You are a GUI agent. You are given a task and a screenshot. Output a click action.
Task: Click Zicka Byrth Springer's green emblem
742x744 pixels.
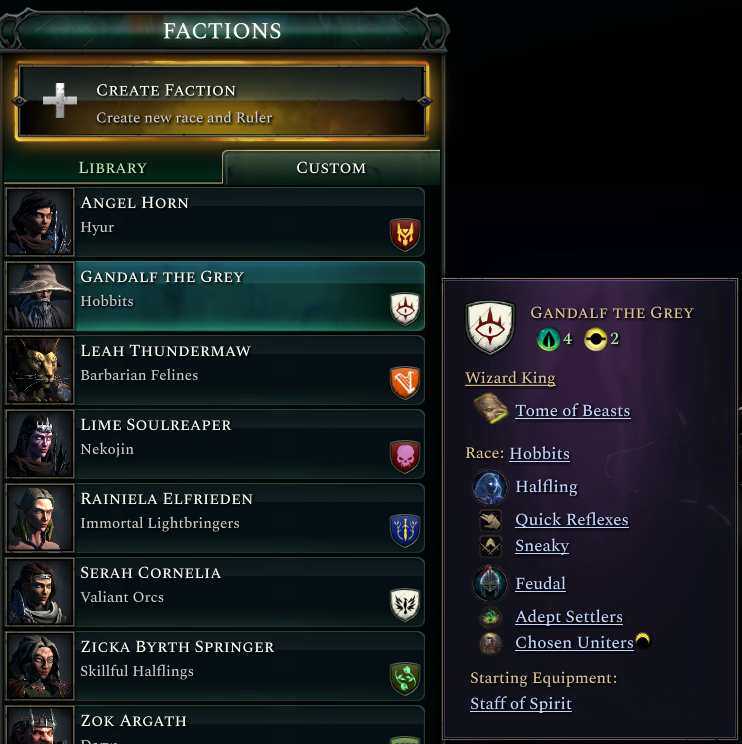tap(405, 679)
